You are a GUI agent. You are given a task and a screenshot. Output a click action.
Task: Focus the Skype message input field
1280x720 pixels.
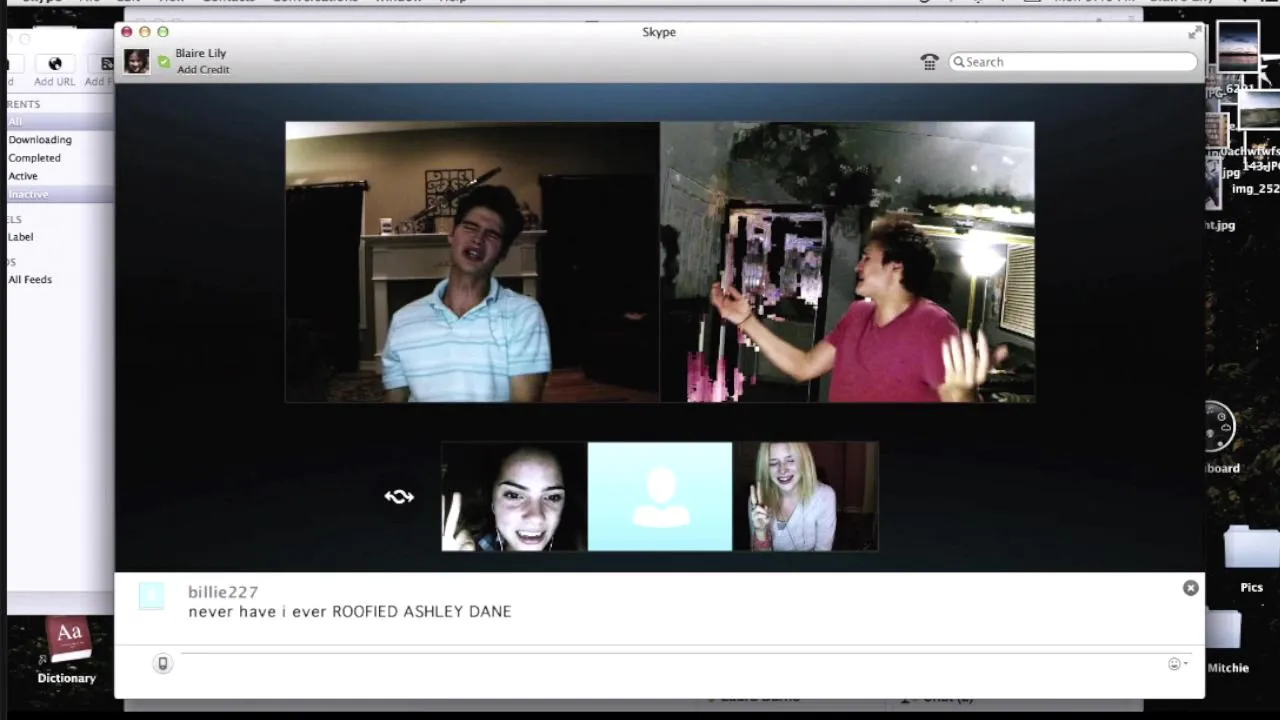[670, 663]
